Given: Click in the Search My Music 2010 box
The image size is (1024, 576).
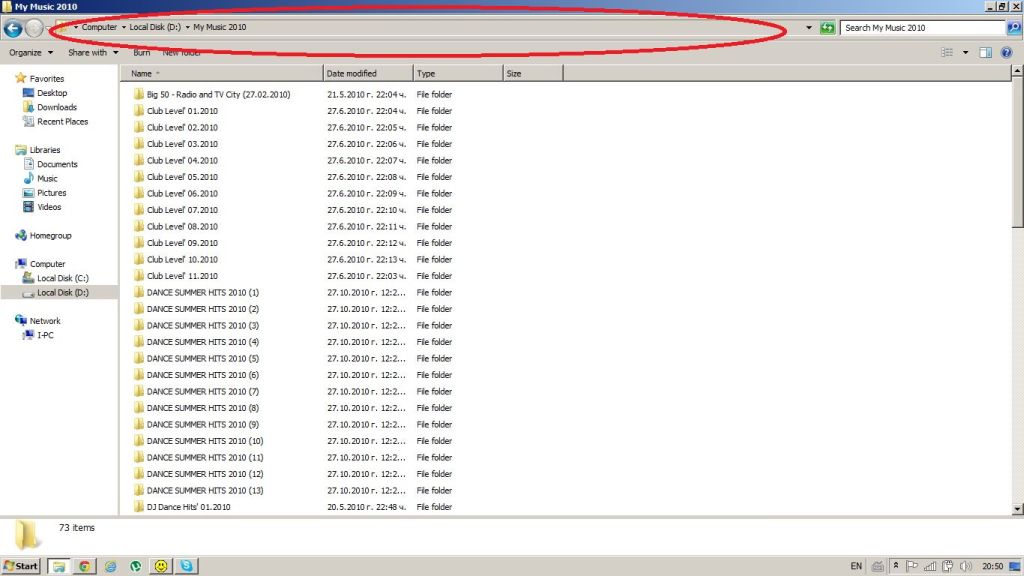Looking at the screenshot, I should pyautogui.click(x=920, y=28).
